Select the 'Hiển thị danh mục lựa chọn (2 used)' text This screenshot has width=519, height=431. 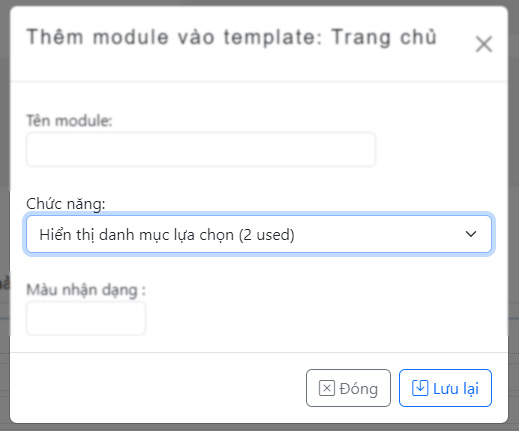coord(167,235)
